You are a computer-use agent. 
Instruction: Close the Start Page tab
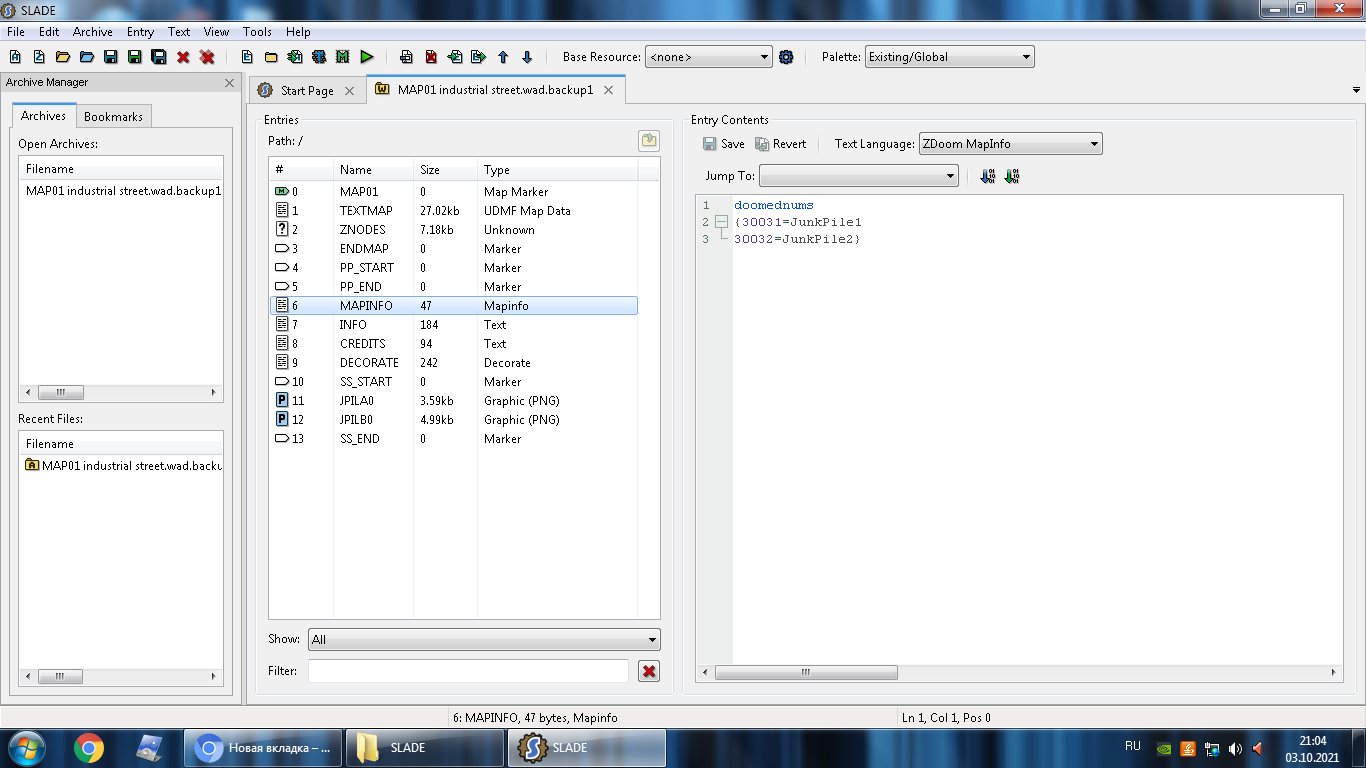point(349,91)
